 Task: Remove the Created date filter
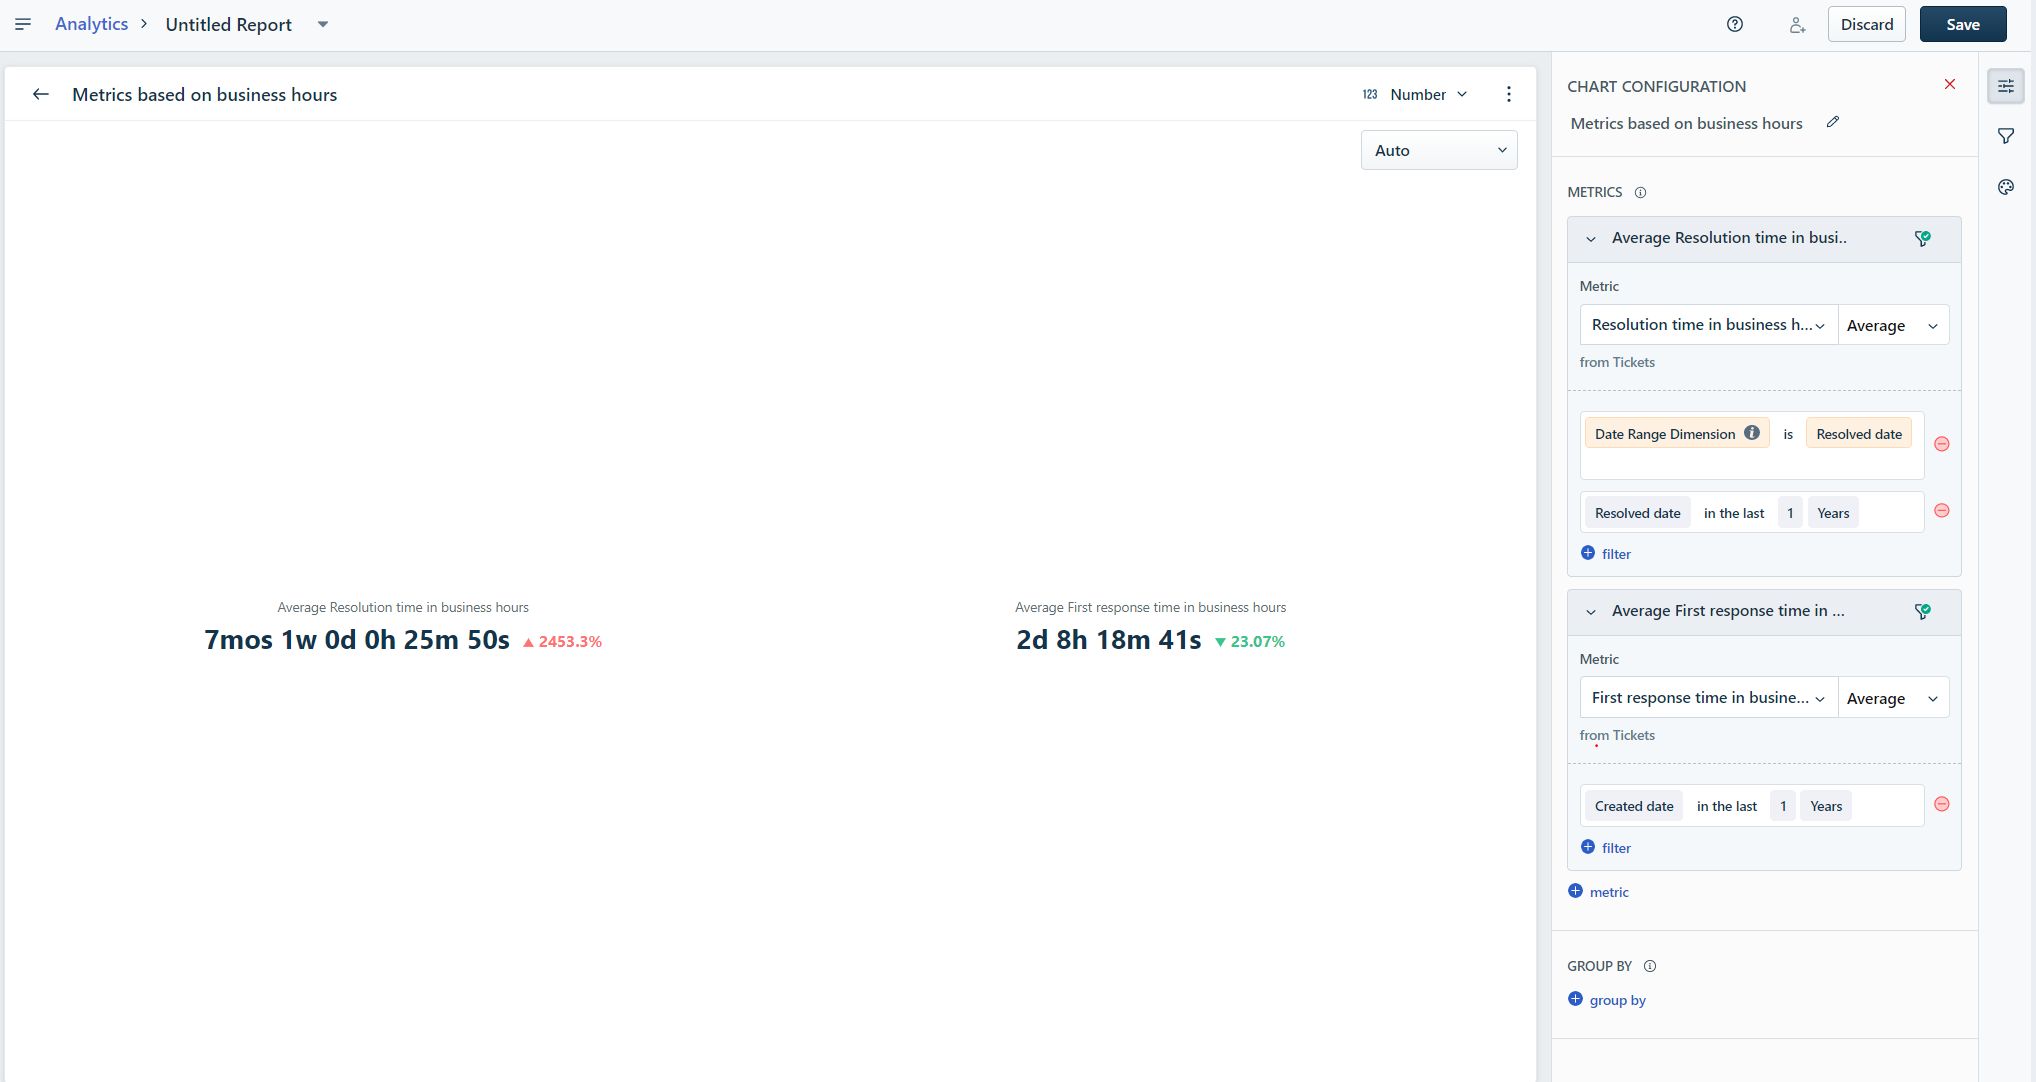(x=1942, y=804)
